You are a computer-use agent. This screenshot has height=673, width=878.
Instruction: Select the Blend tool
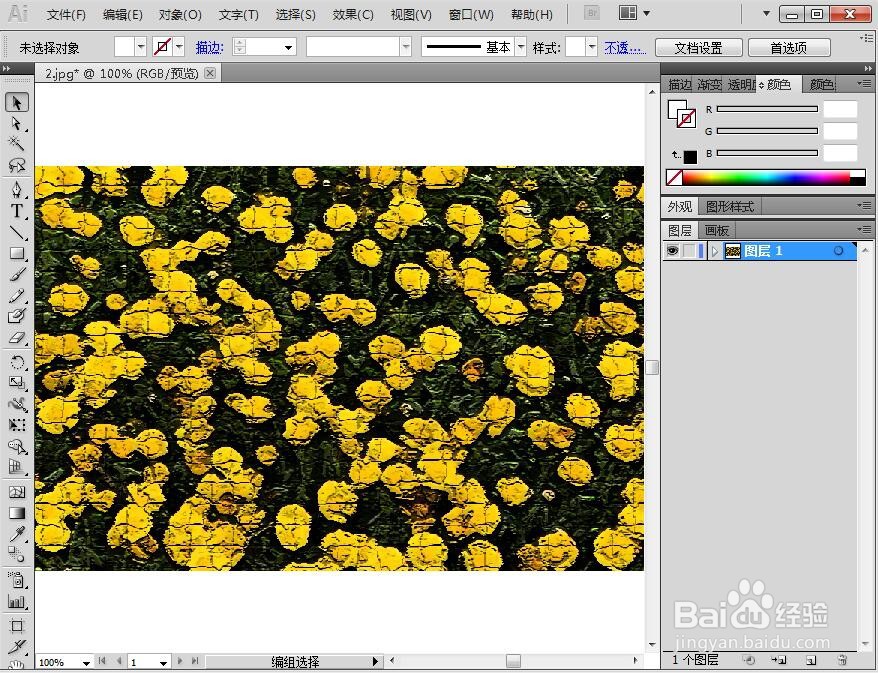[17, 554]
